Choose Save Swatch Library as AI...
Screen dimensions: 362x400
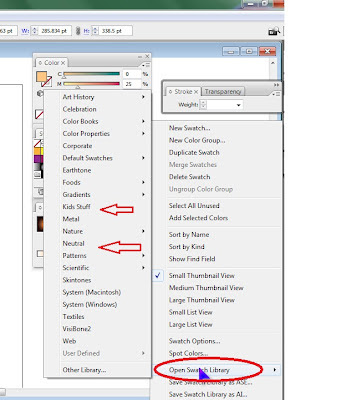click(x=217, y=394)
